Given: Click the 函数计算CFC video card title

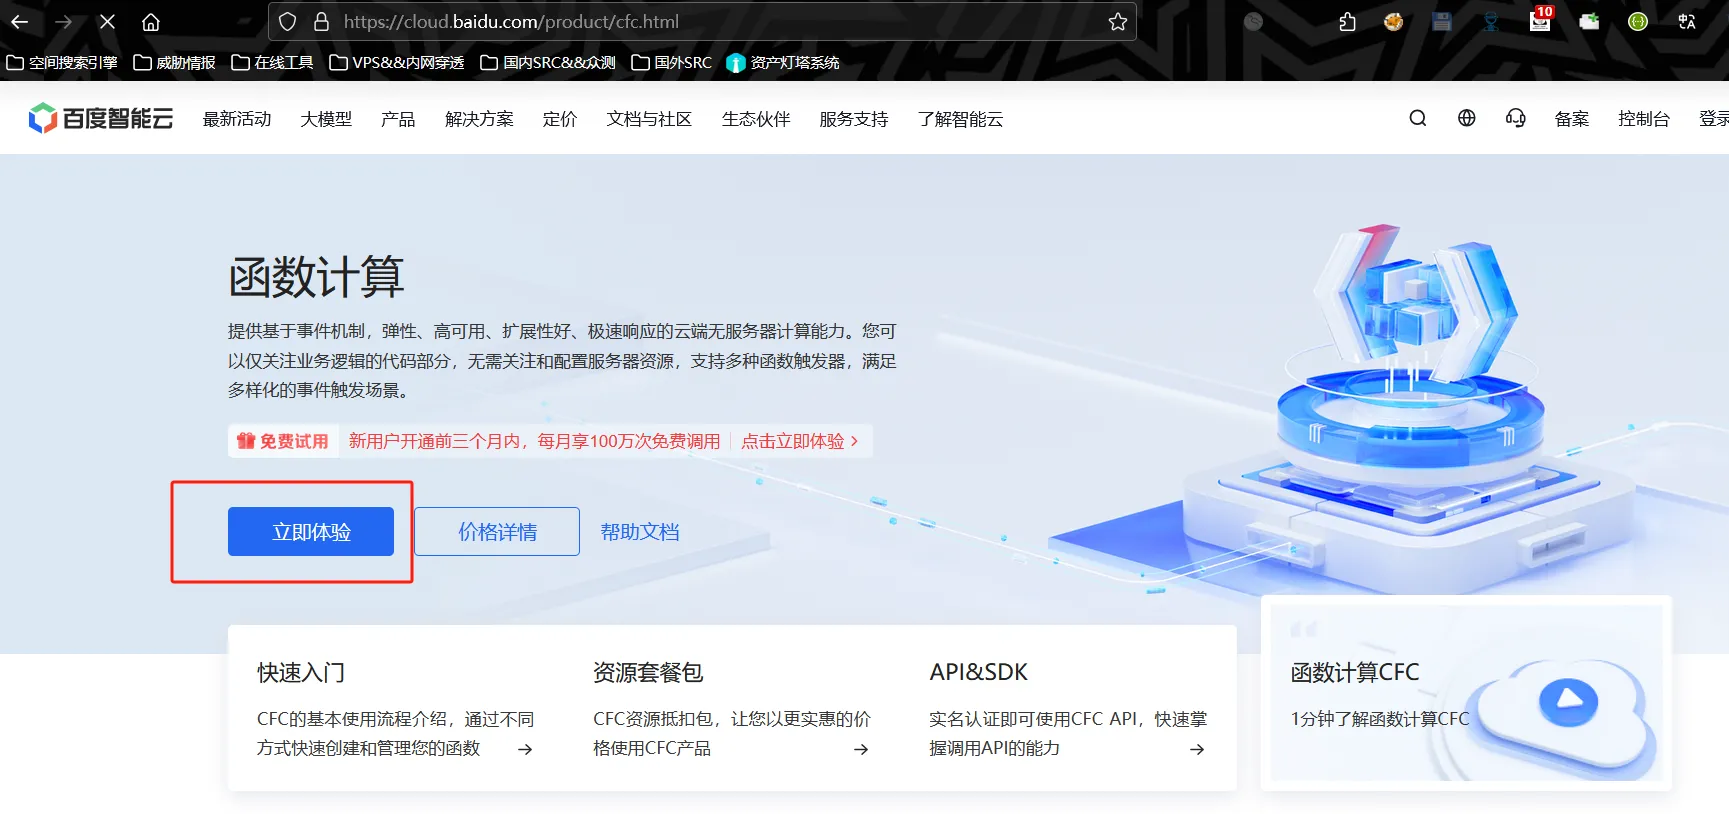Looking at the screenshot, I should click(x=1355, y=672).
